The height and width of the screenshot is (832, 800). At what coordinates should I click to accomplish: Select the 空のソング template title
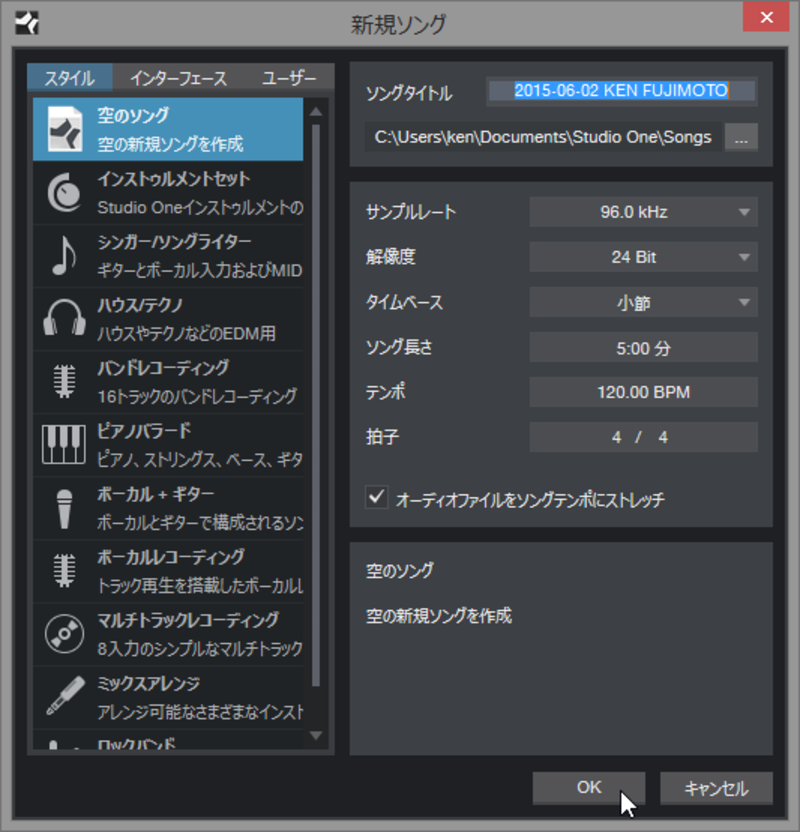click(133, 115)
